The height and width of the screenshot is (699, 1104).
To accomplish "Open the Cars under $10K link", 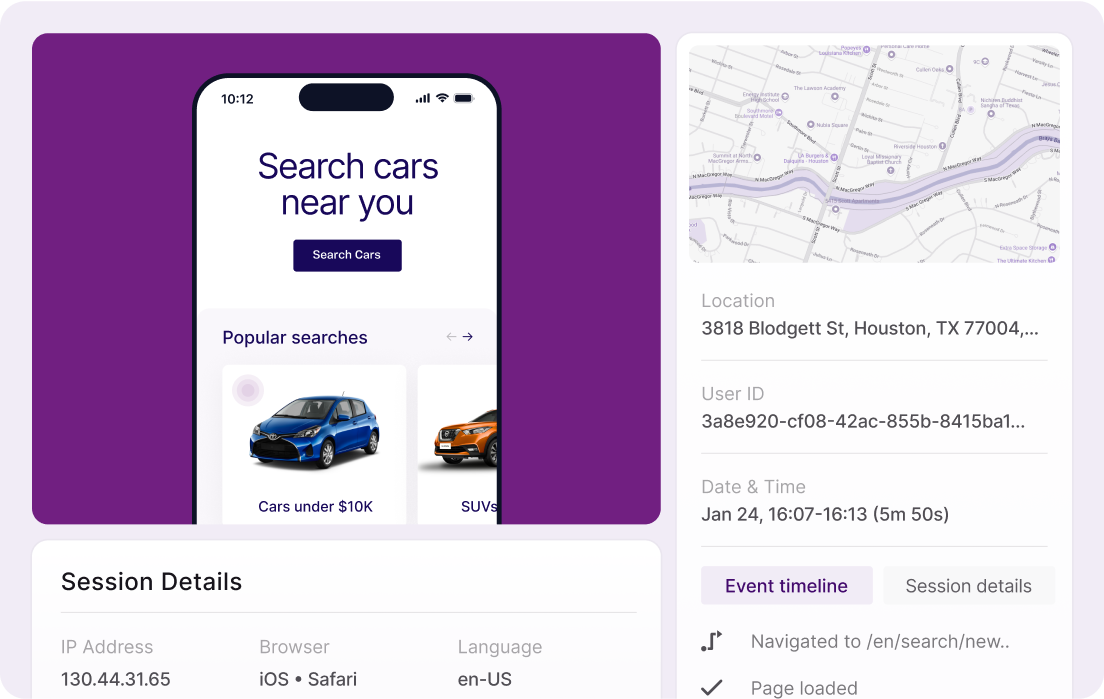I will (x=315, y=506).
